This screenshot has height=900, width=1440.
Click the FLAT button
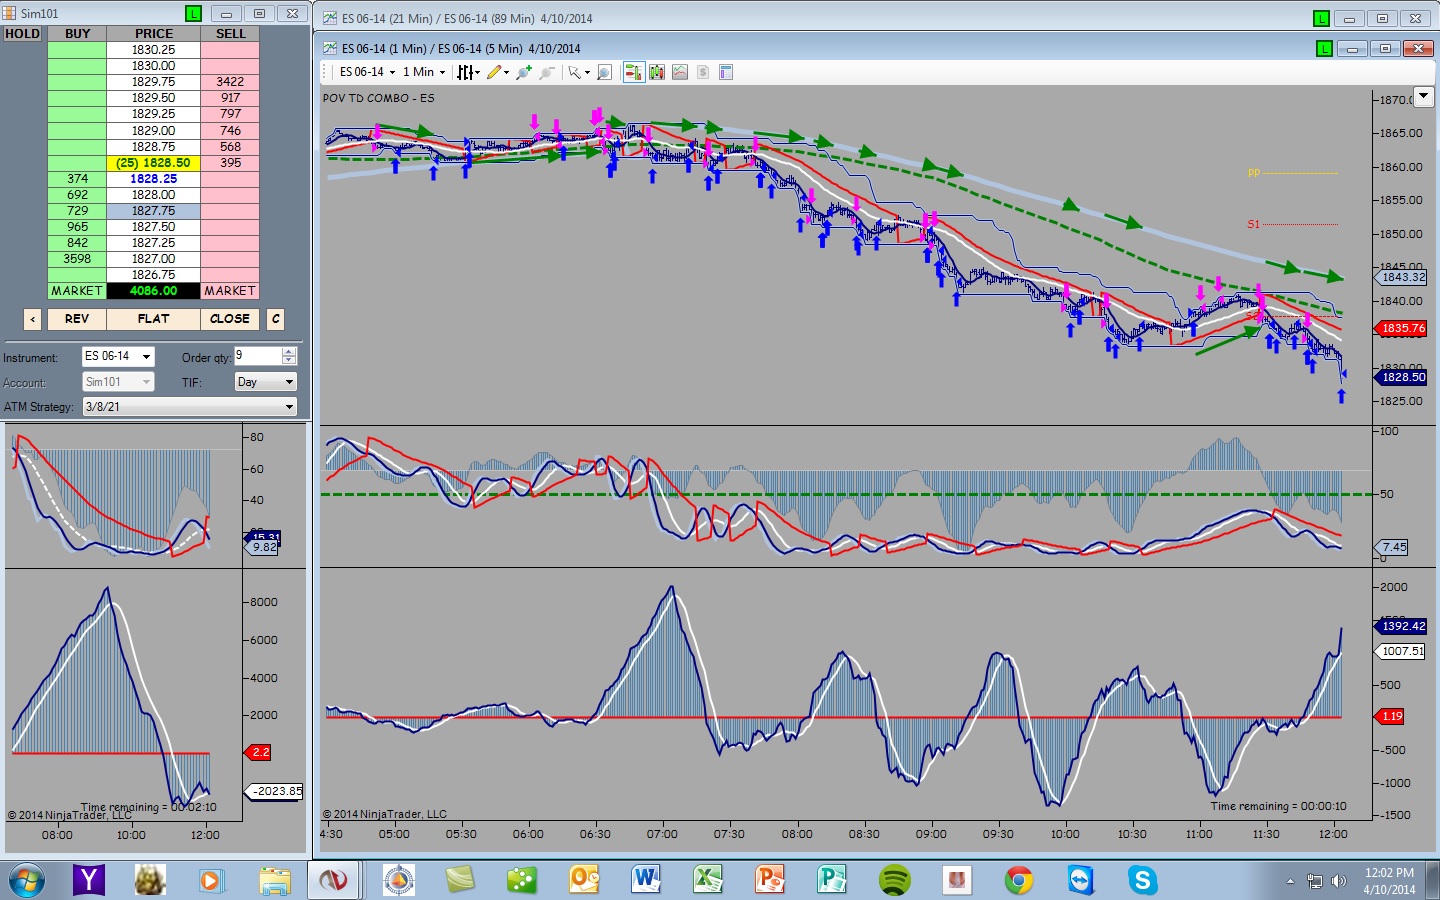point(153,319)
